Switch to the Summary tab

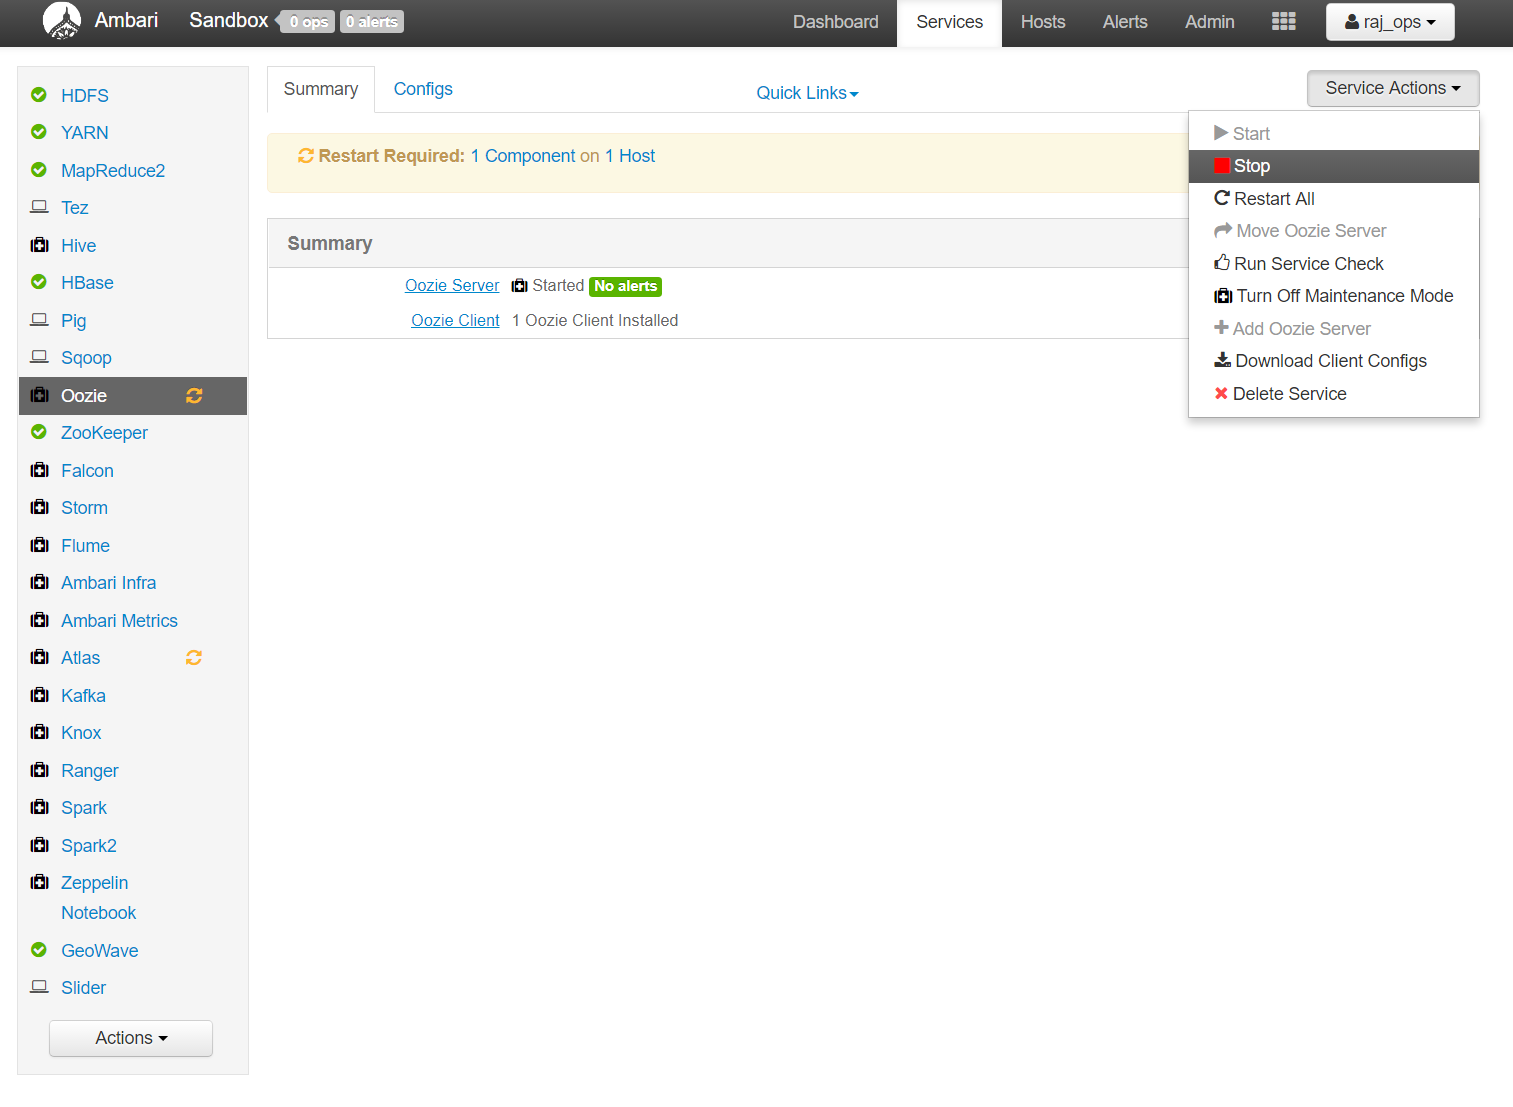click(321, 89)
